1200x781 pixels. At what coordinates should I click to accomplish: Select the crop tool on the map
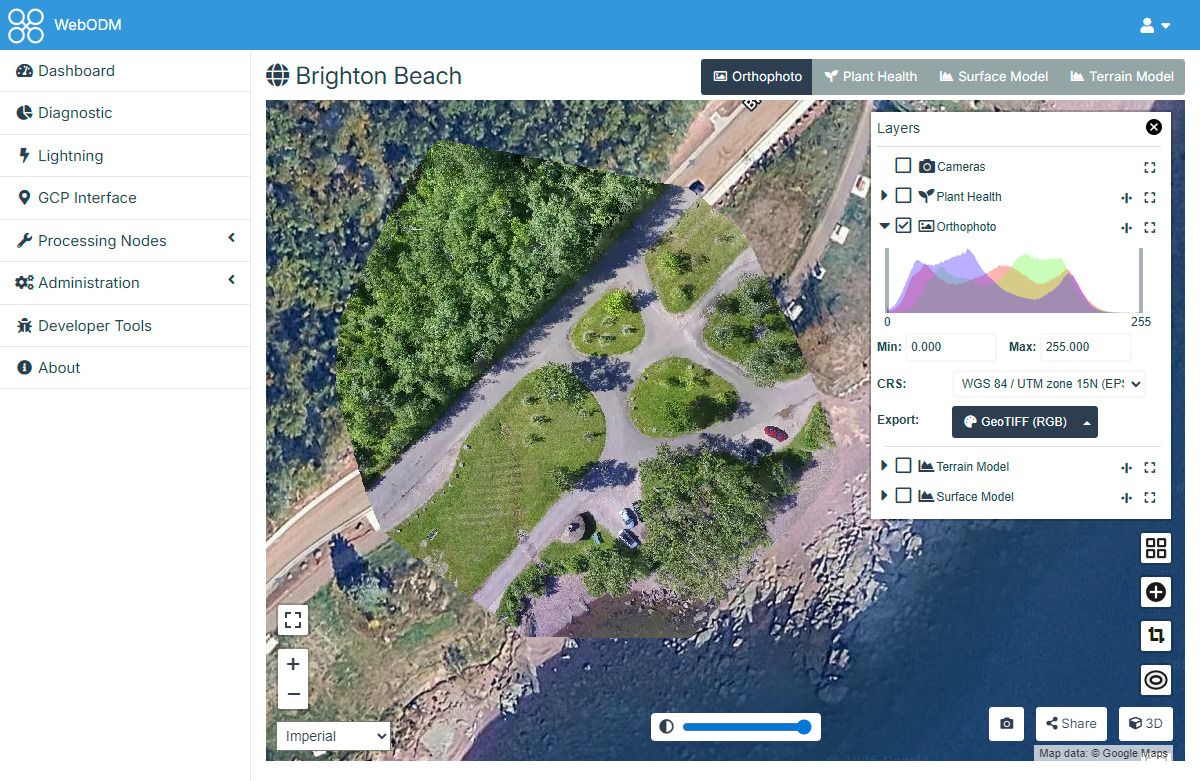[1156, 635]
